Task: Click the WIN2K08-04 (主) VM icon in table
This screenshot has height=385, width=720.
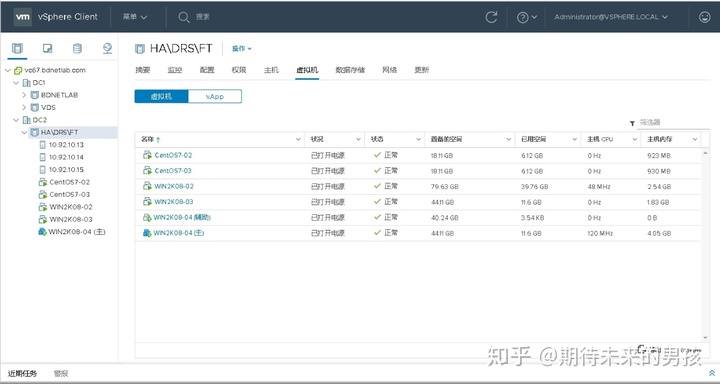Action: pyautogui.click(x=147, y=233)
